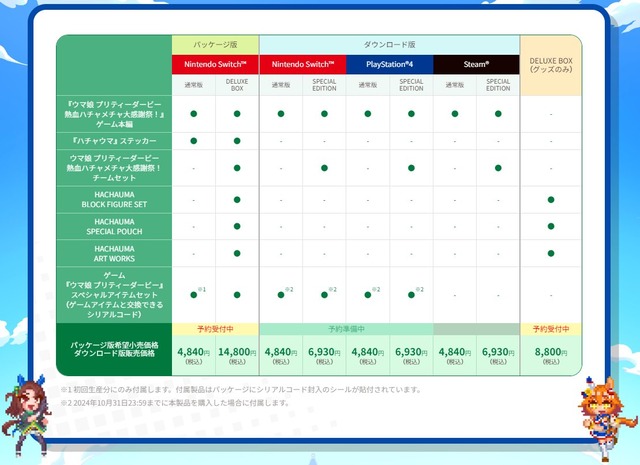Click the brown-haired pixel character sprite
Screen dimensions: 640x465
[x=27, y=416]
